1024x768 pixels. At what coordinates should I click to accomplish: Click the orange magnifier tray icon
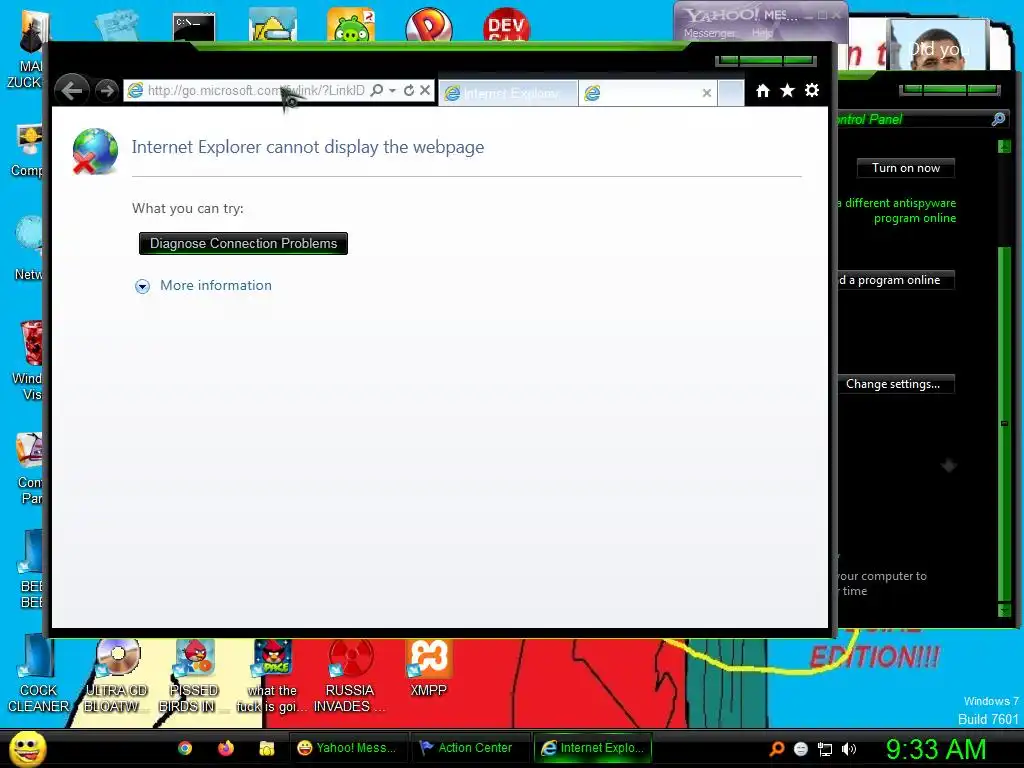tap(776, 749)
